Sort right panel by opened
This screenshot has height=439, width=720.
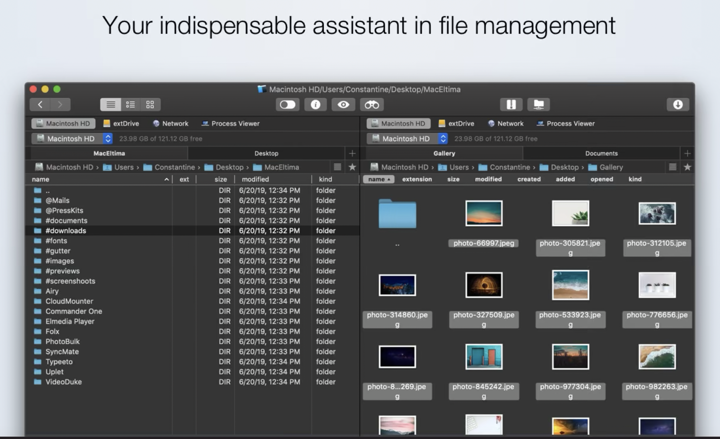[x=602, y=179]
